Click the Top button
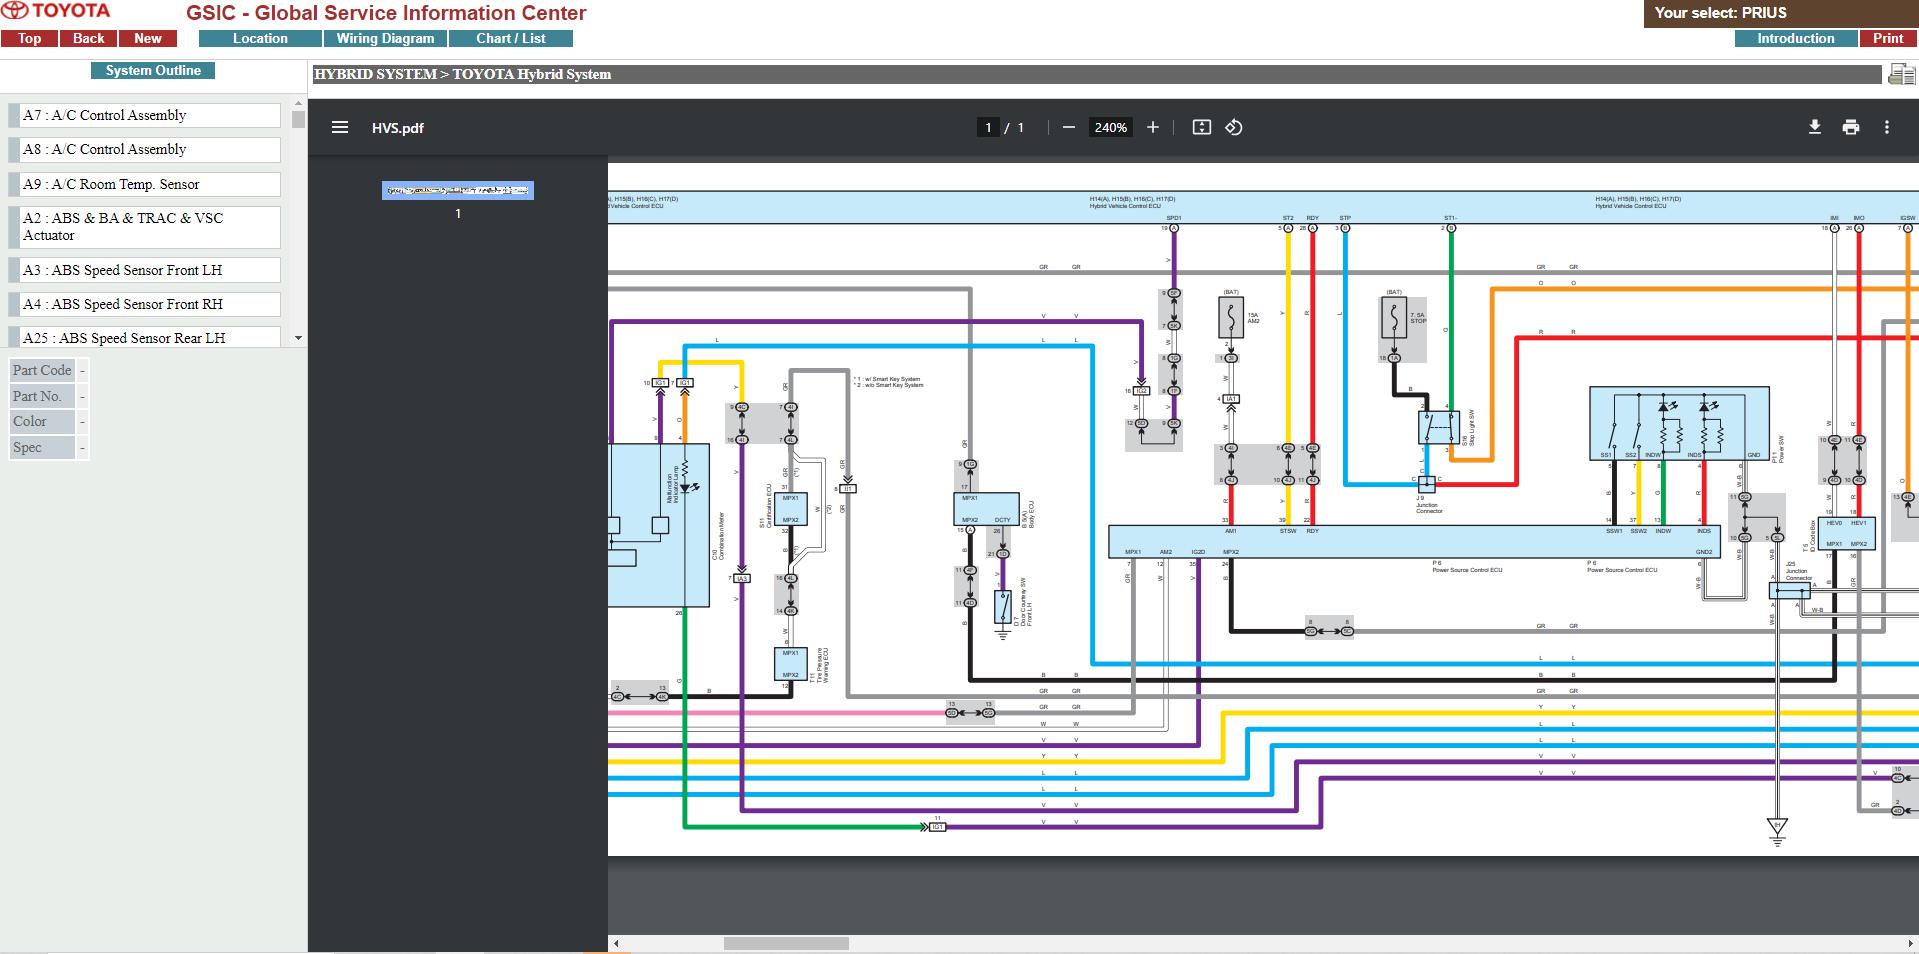Image resolution: width=1919 pixels, height=954 pixels. tap(29, 39)
